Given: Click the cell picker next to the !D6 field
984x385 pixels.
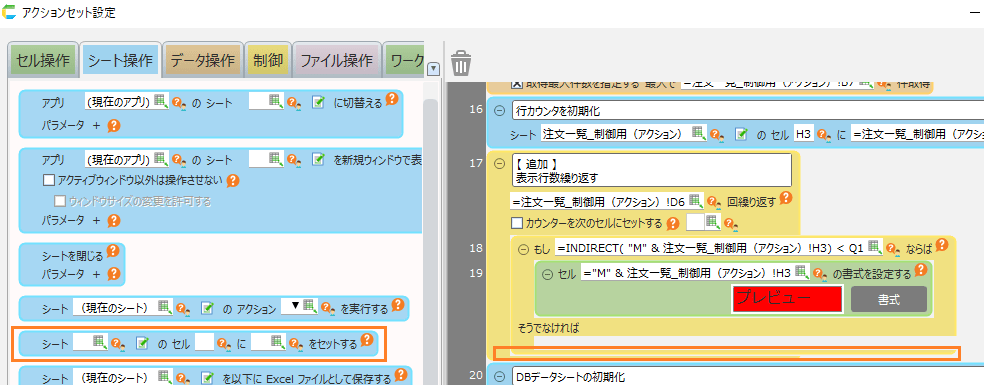Looking at the screenshot, I should (695, 200).
